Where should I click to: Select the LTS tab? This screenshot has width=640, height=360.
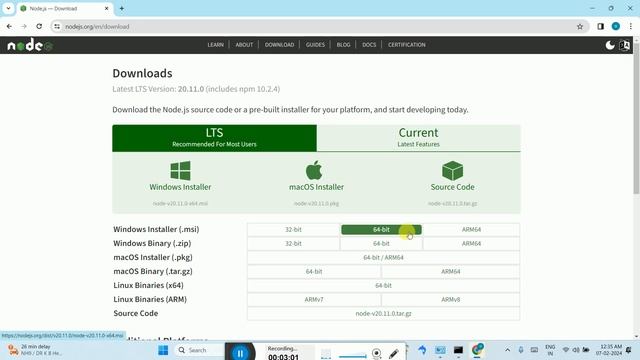(x=214, y=138)
